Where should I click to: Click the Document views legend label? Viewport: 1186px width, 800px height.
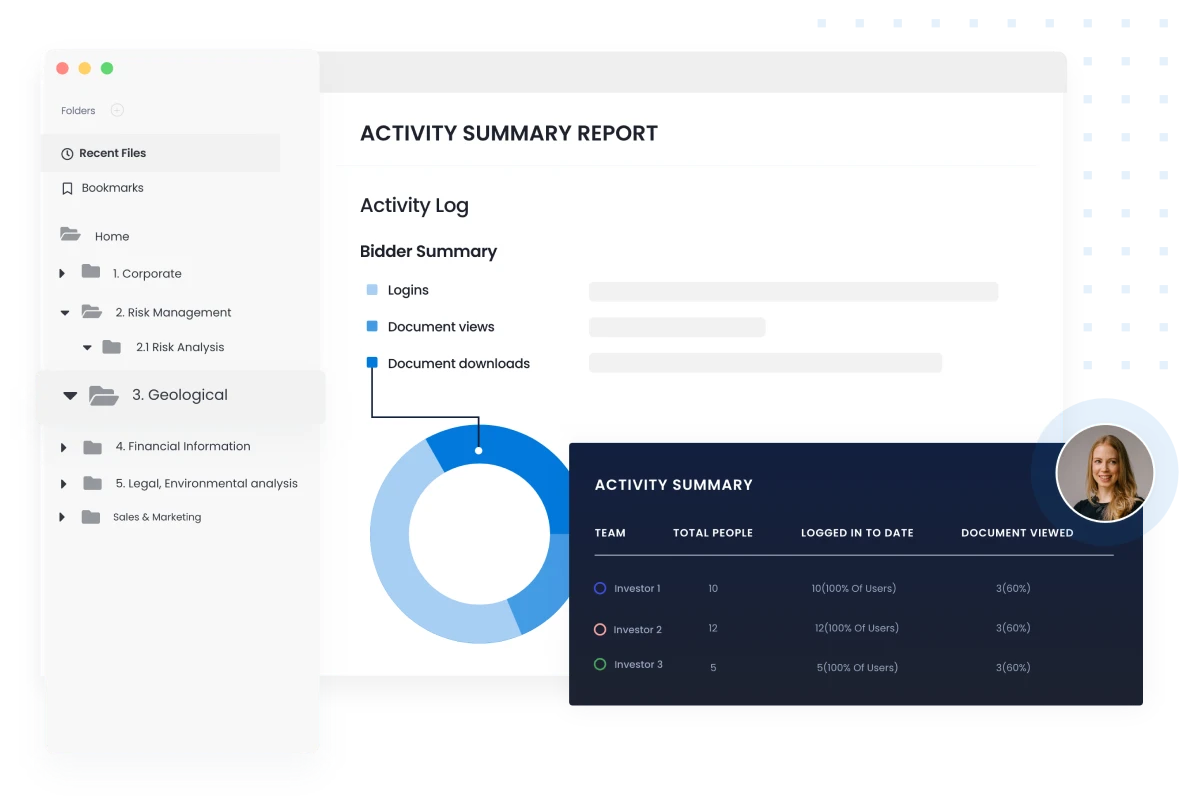click(441, 327)
